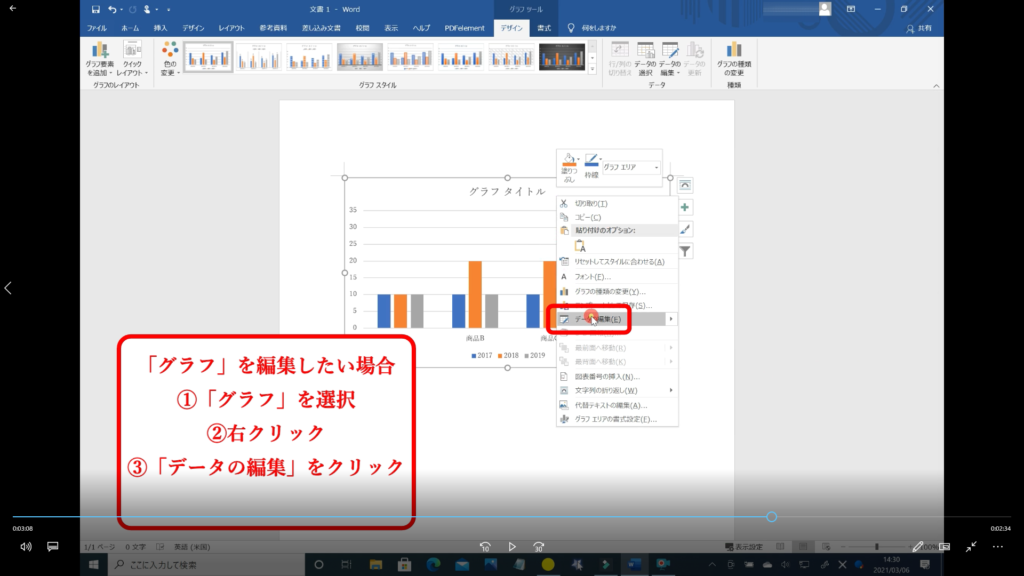Viewport: 1024px width, 576px height.
Task: Click the video progress bar handle
Action: (771, 517)
